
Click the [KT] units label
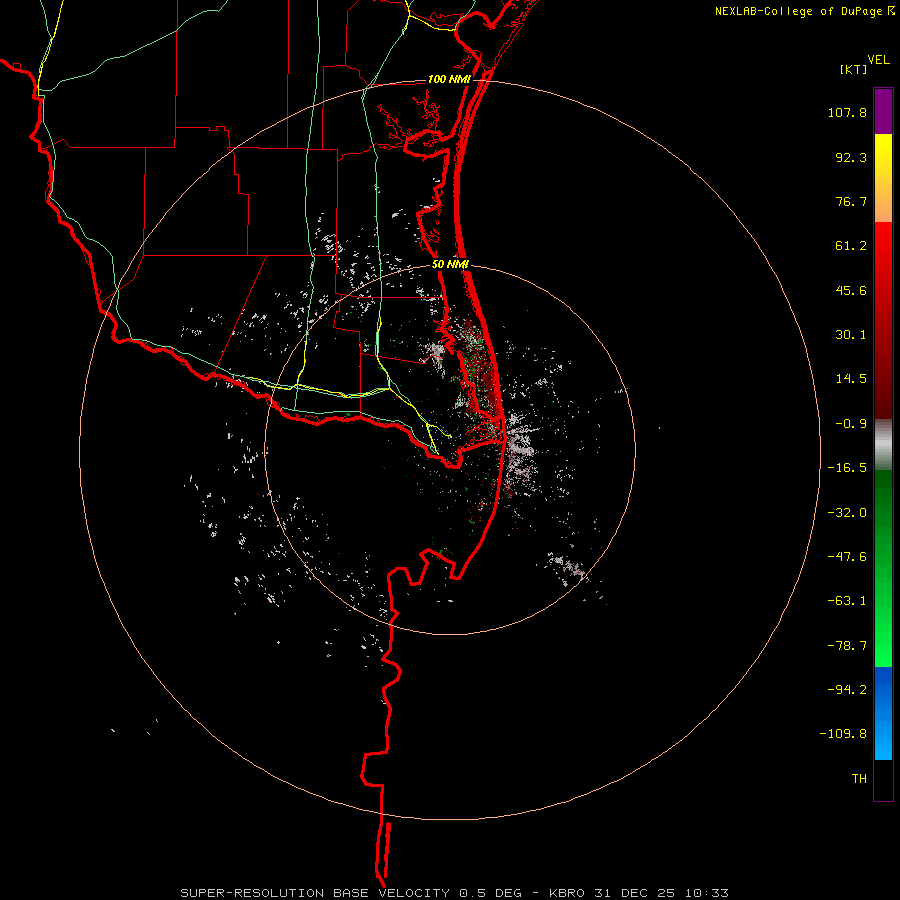click(854, 69)
